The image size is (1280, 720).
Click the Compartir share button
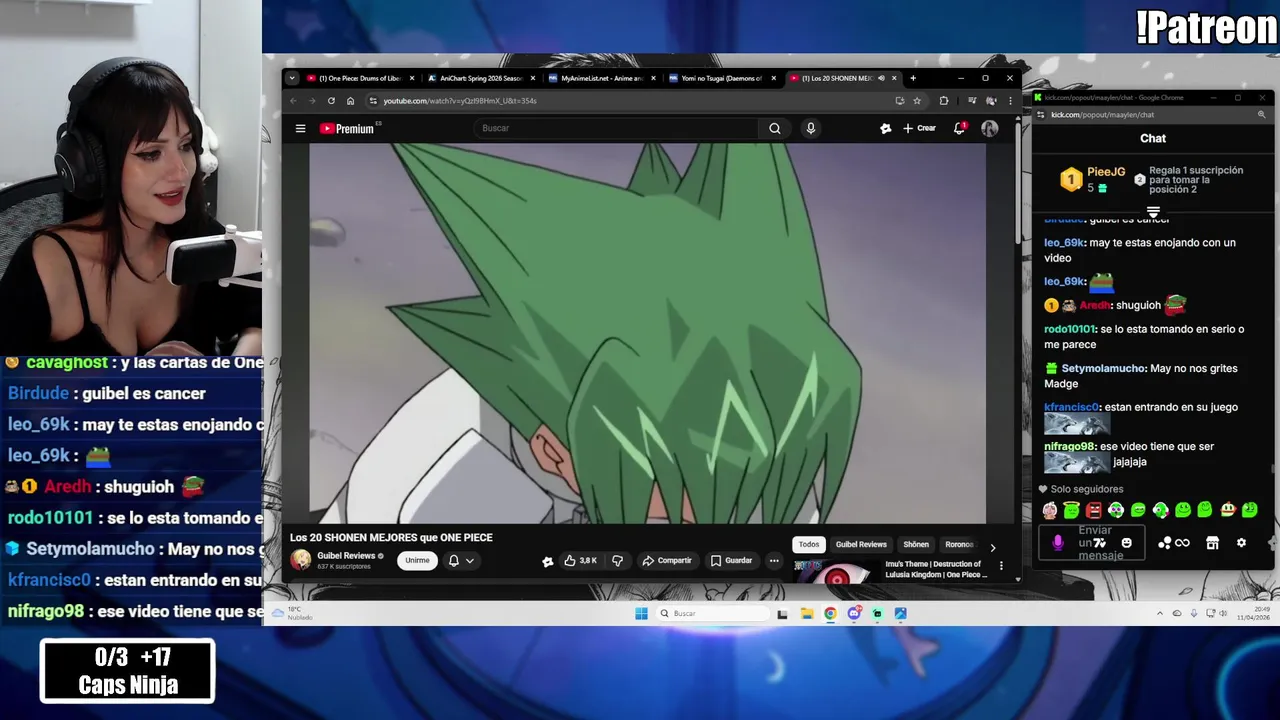click(x=666, y=560)
